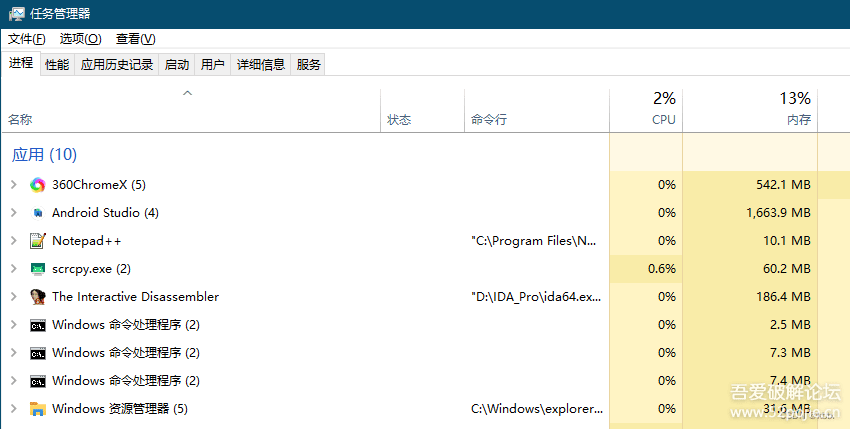
Task: Click cmd icon of 2.5 MB 命令处理程序 row
Action: click(37, 325)
